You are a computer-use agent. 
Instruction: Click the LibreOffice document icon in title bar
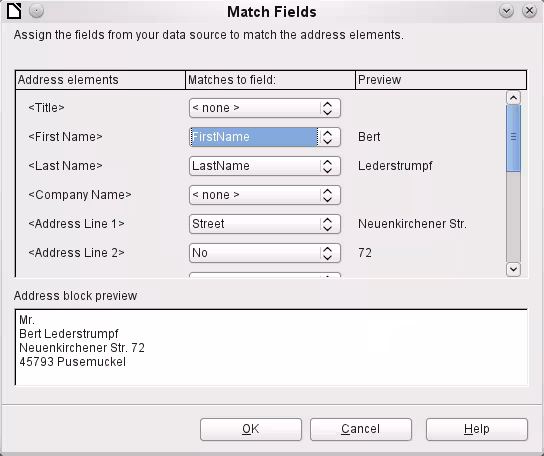tap(14, 11)
